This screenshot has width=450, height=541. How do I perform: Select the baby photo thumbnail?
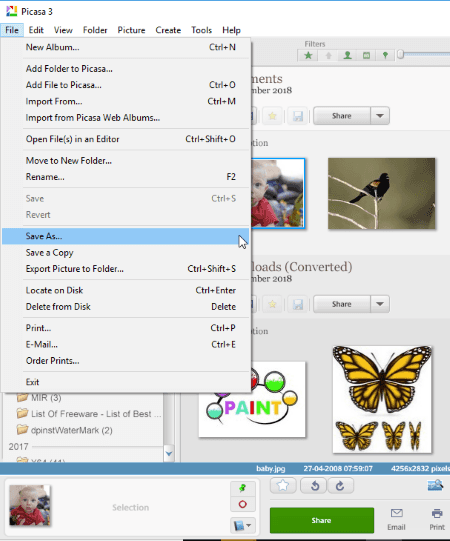(278, 193)
